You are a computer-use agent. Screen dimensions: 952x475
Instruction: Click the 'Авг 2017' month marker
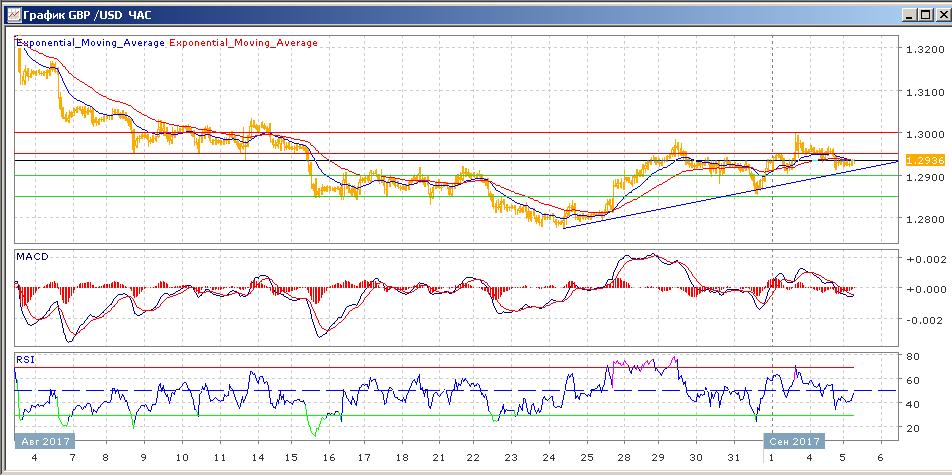[44, 441]
